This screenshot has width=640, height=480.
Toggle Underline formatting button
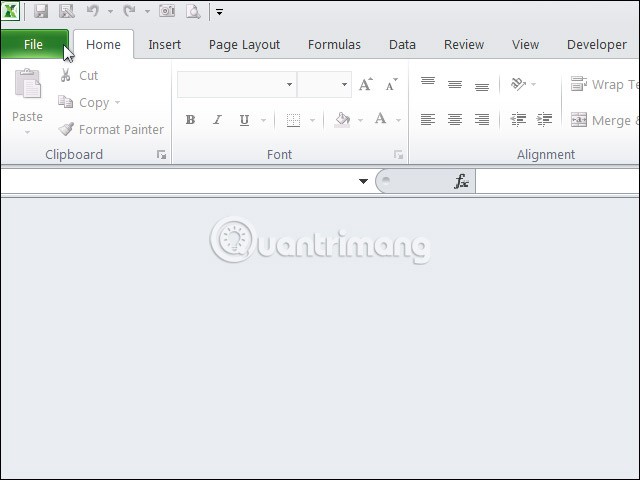click(x=244, y=121)
